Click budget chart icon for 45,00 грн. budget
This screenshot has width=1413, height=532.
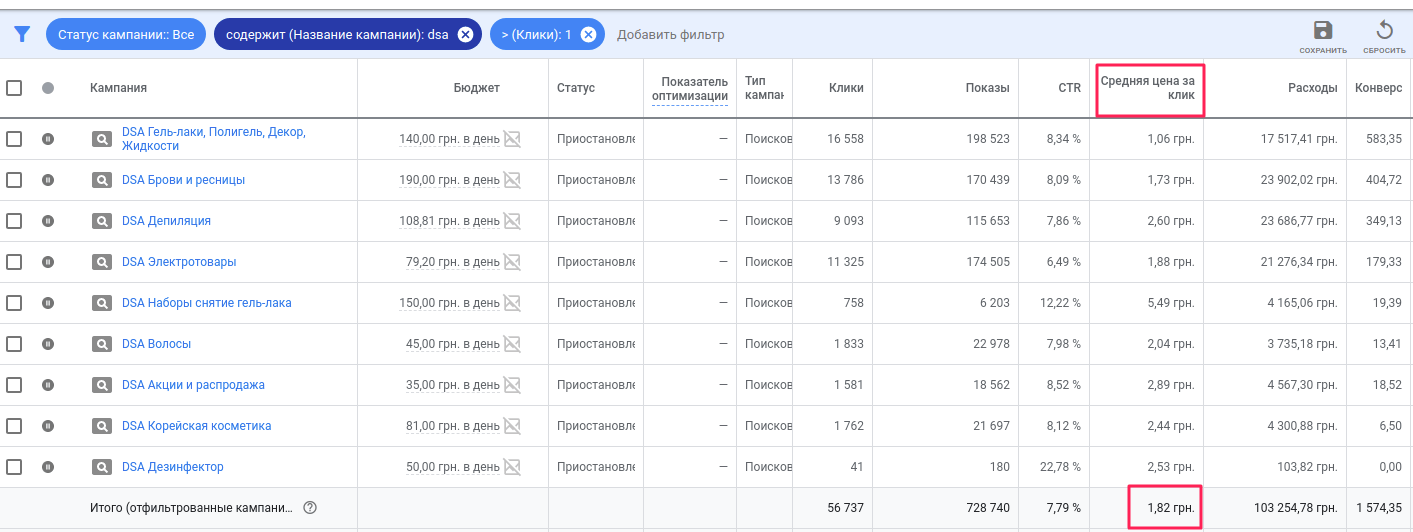512,344
